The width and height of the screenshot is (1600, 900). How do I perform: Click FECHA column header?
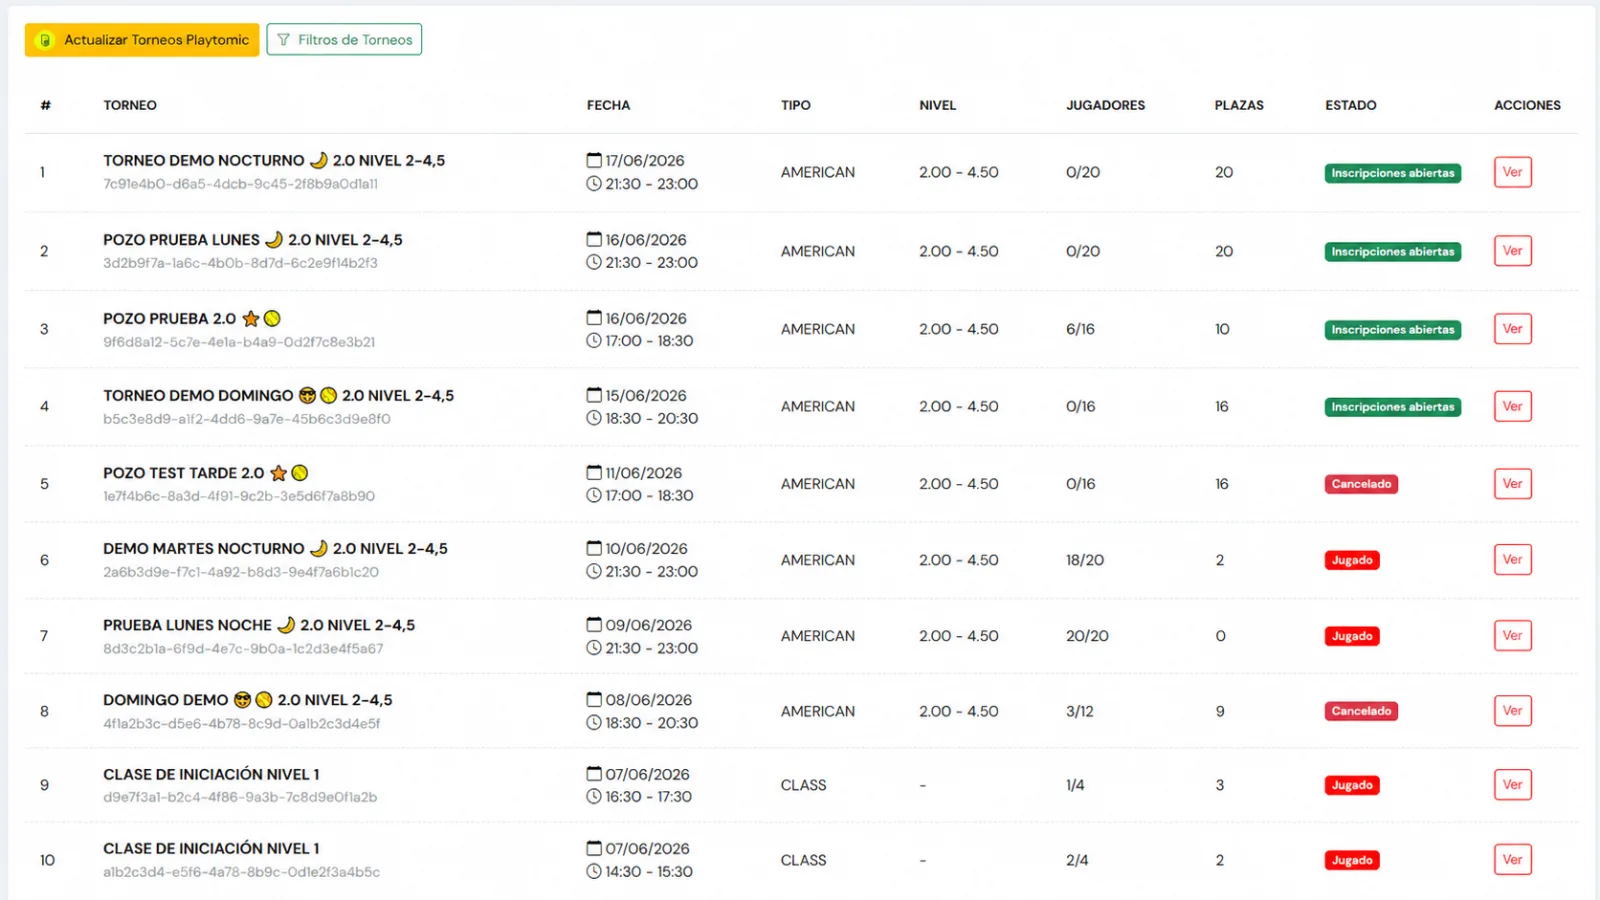(608, 105)
